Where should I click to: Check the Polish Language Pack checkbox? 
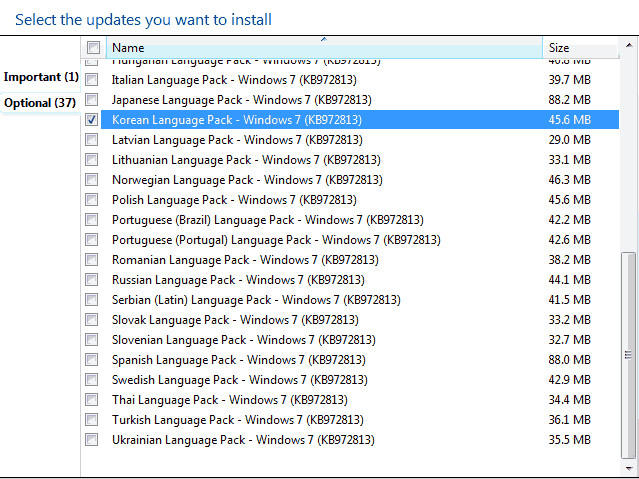(x=92, y=199)
